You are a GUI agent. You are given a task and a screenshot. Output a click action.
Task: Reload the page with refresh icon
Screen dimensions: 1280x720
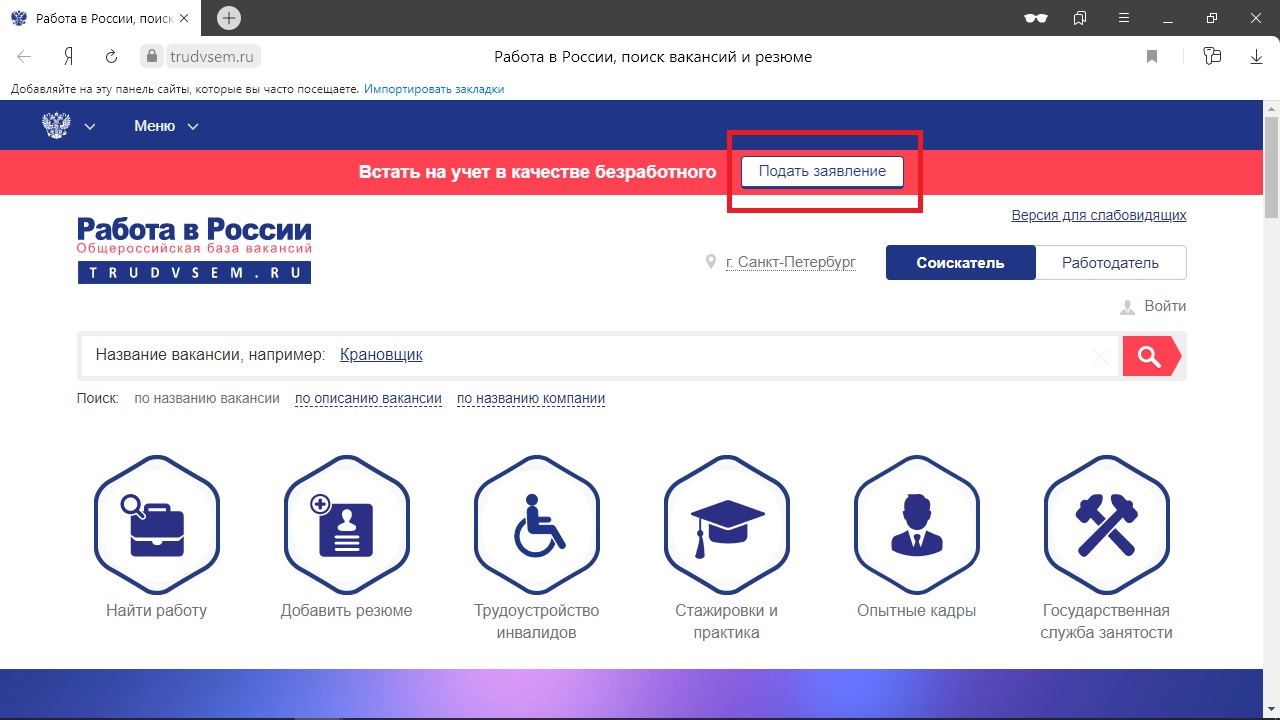(x=112, y=57)
